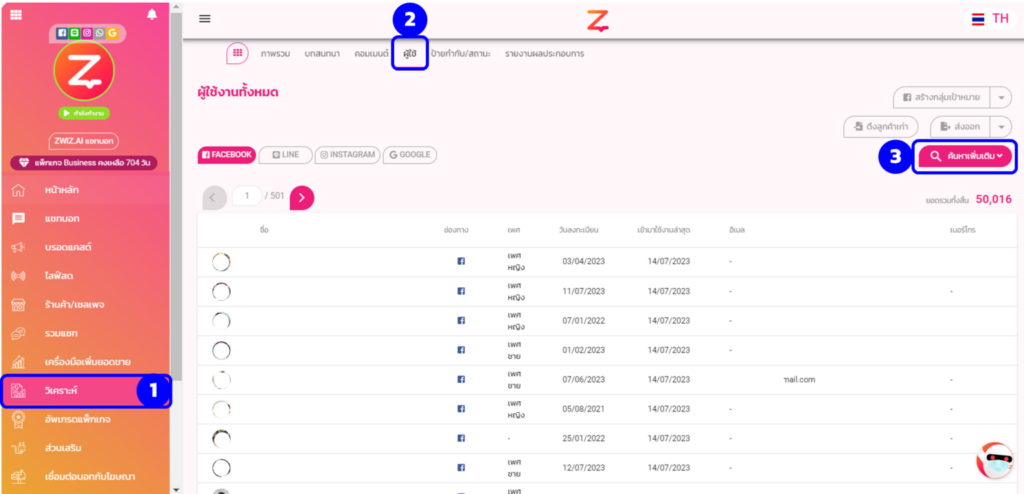Click the page number input field
The height and width of the screenshot is (494, 1024).
245,196
